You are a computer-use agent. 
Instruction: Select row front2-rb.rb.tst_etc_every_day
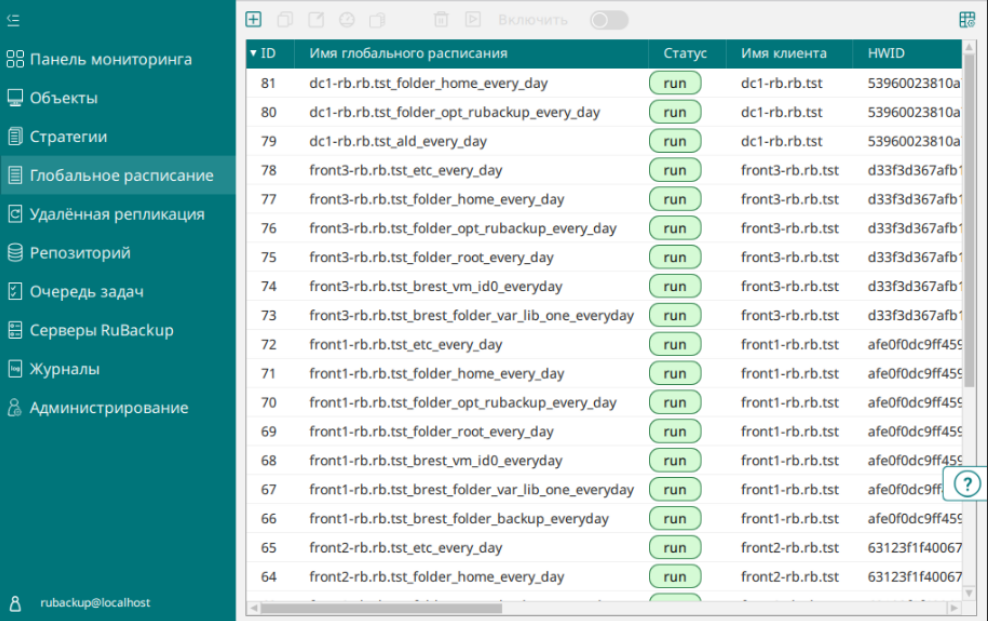point(604,547)
